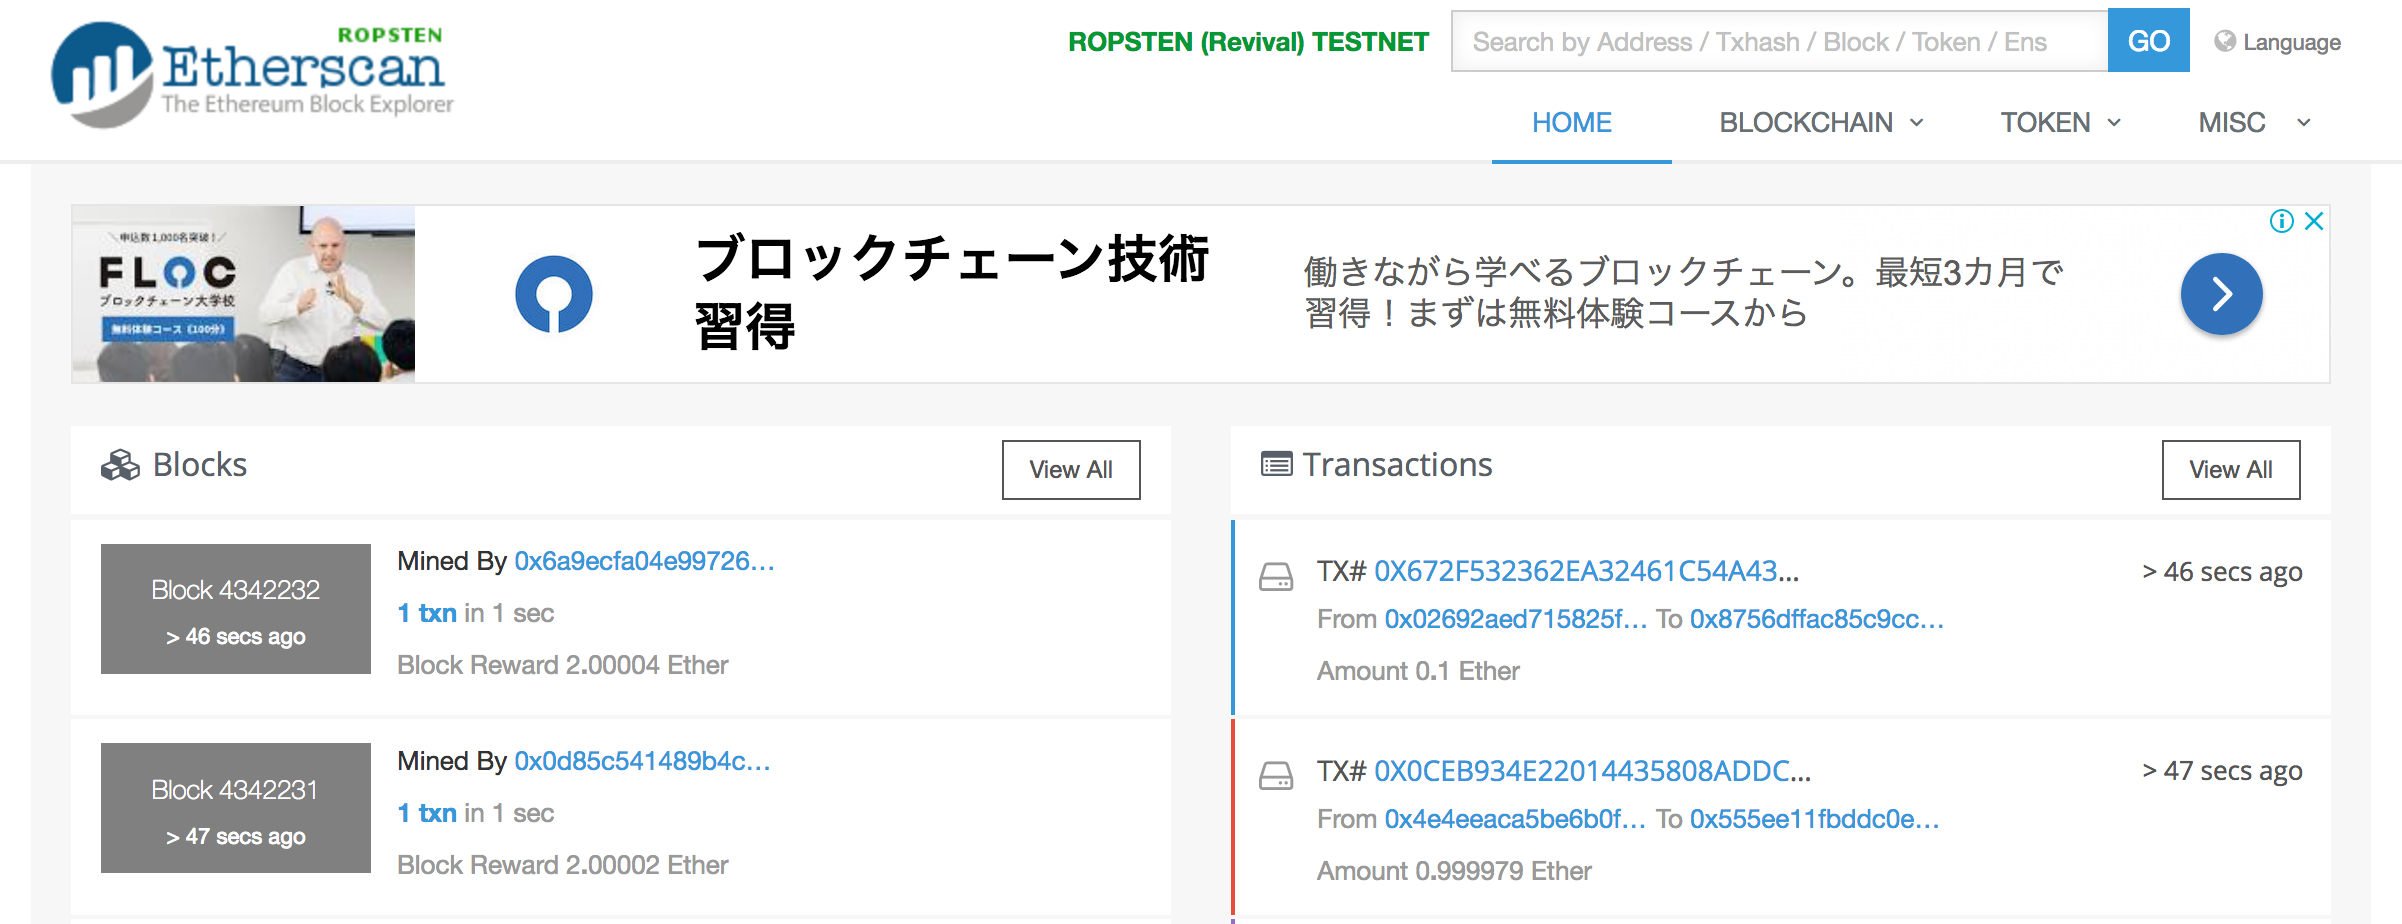2402x924 pixels.
Task: Click ROPSTEN (Revival) TESTNET label
Action: pos(1248,42)
